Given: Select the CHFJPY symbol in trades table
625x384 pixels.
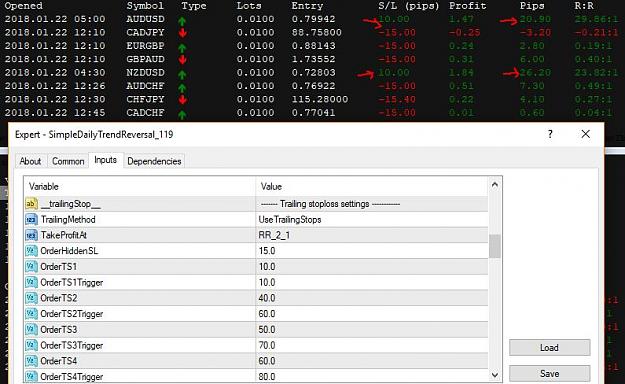Looking at the screenshot, I should click(145, 99).
